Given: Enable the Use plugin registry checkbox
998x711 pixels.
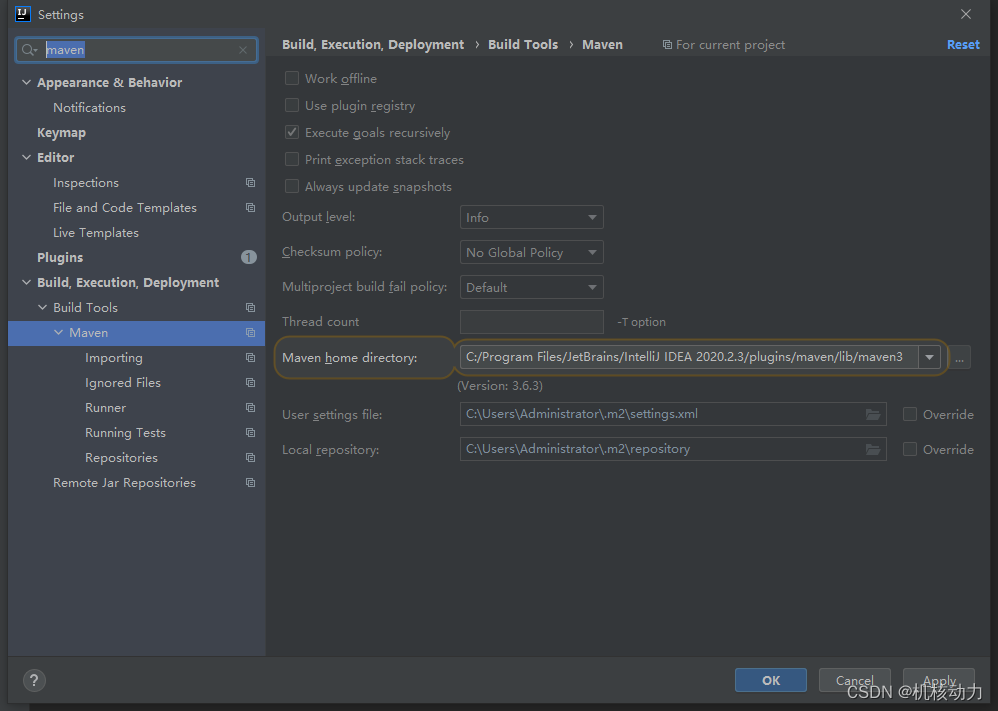Looking at the screenshot, I should [x=292, y=105].
